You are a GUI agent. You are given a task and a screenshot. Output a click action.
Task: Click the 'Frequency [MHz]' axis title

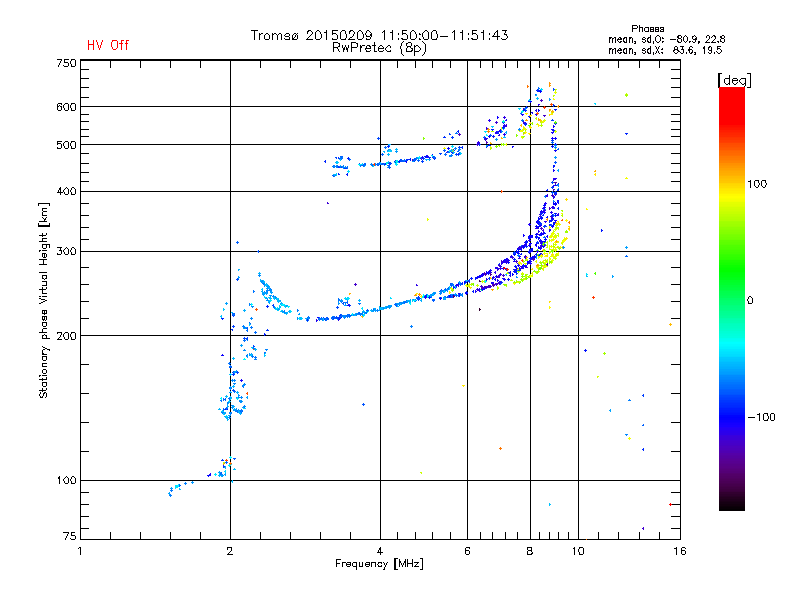point(379,564)
